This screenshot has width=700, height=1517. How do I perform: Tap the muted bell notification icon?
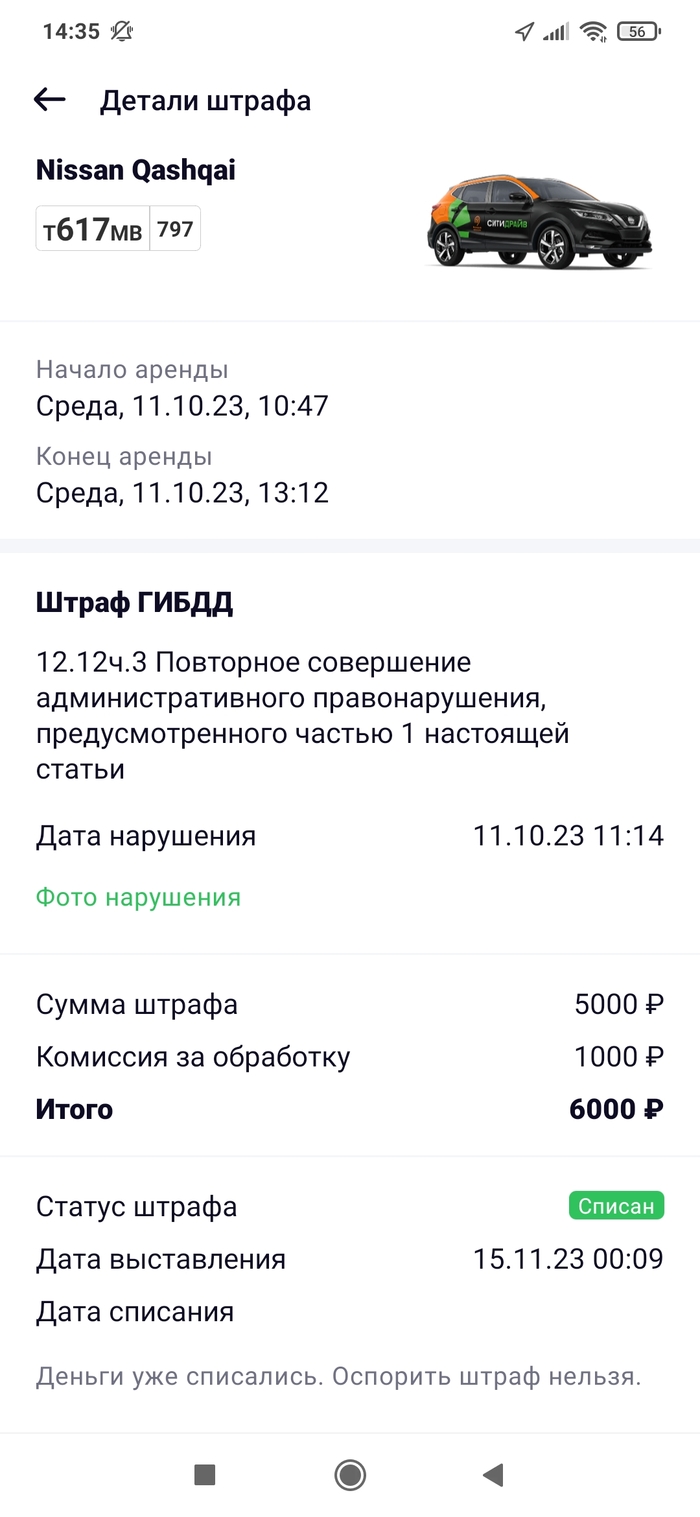point(122,32)
